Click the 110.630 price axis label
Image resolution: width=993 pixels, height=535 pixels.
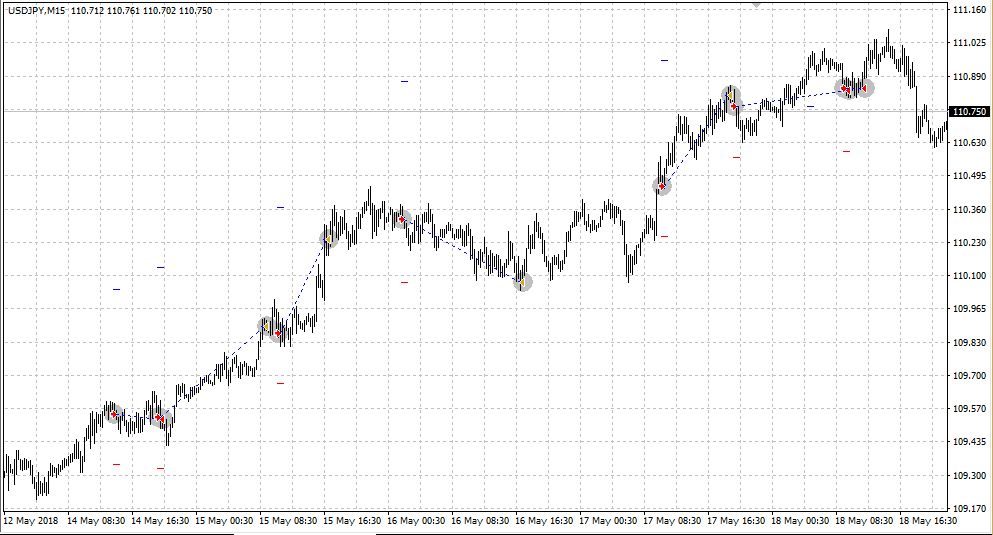coord(969,143)
